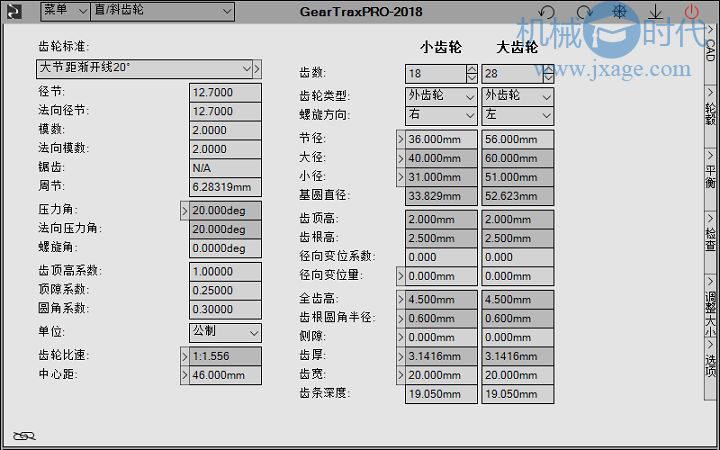Click the 大齿轮 径向变位系数 field
Screen dimensions: 720x450
pyautogui.click(x=518, y=257)
